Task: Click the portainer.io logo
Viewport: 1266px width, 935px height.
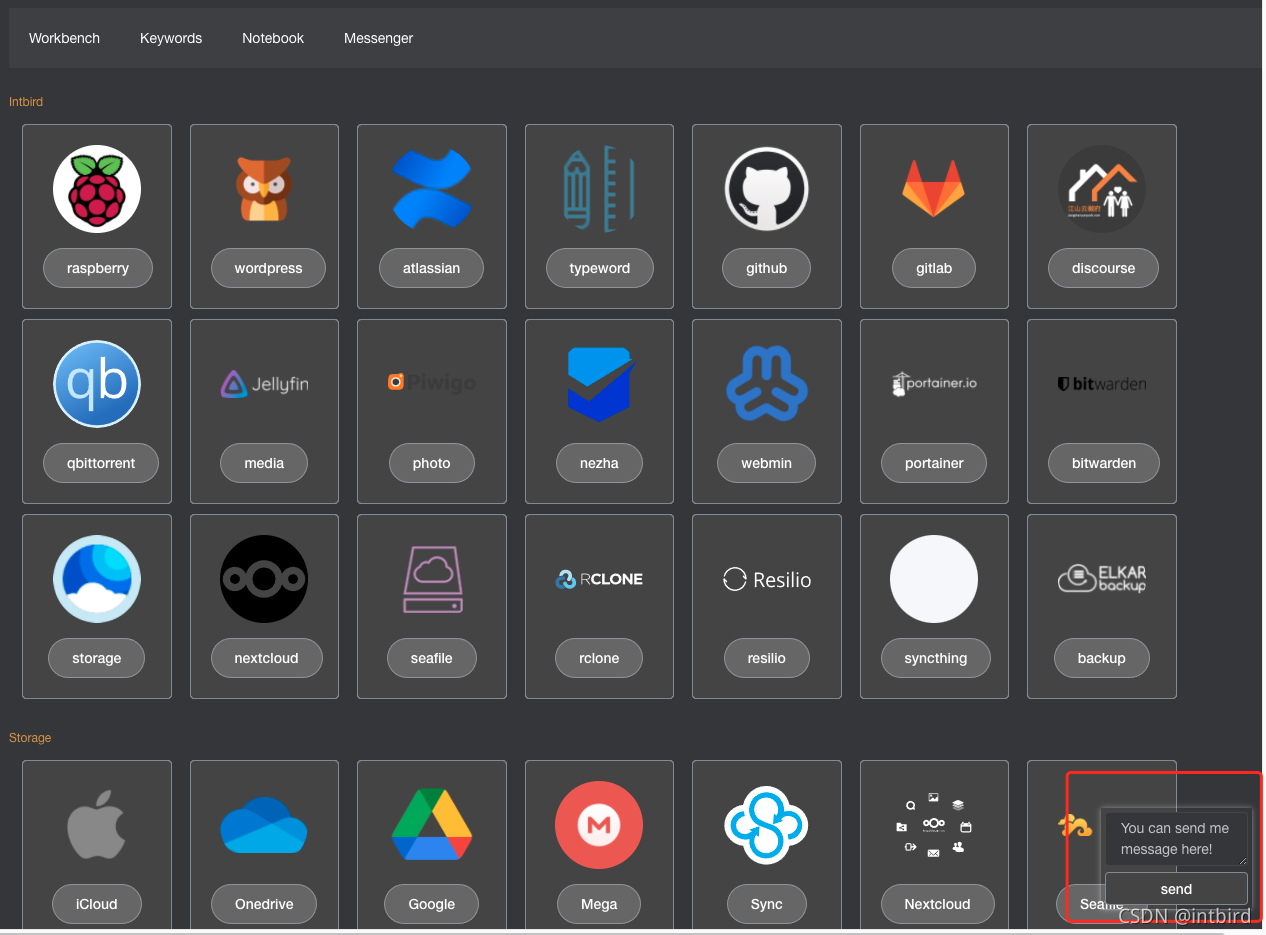Action: click(934, 383)
